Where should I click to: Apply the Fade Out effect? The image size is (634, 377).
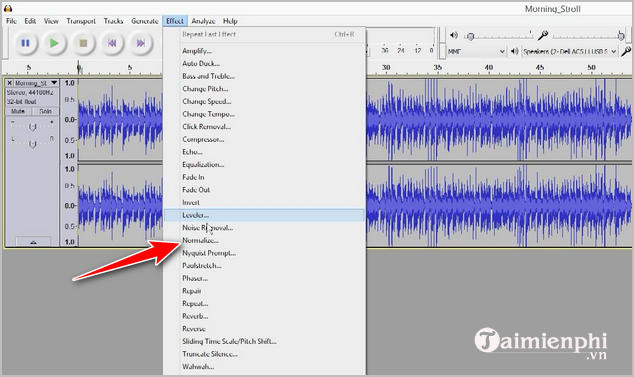tap(264, 190)
